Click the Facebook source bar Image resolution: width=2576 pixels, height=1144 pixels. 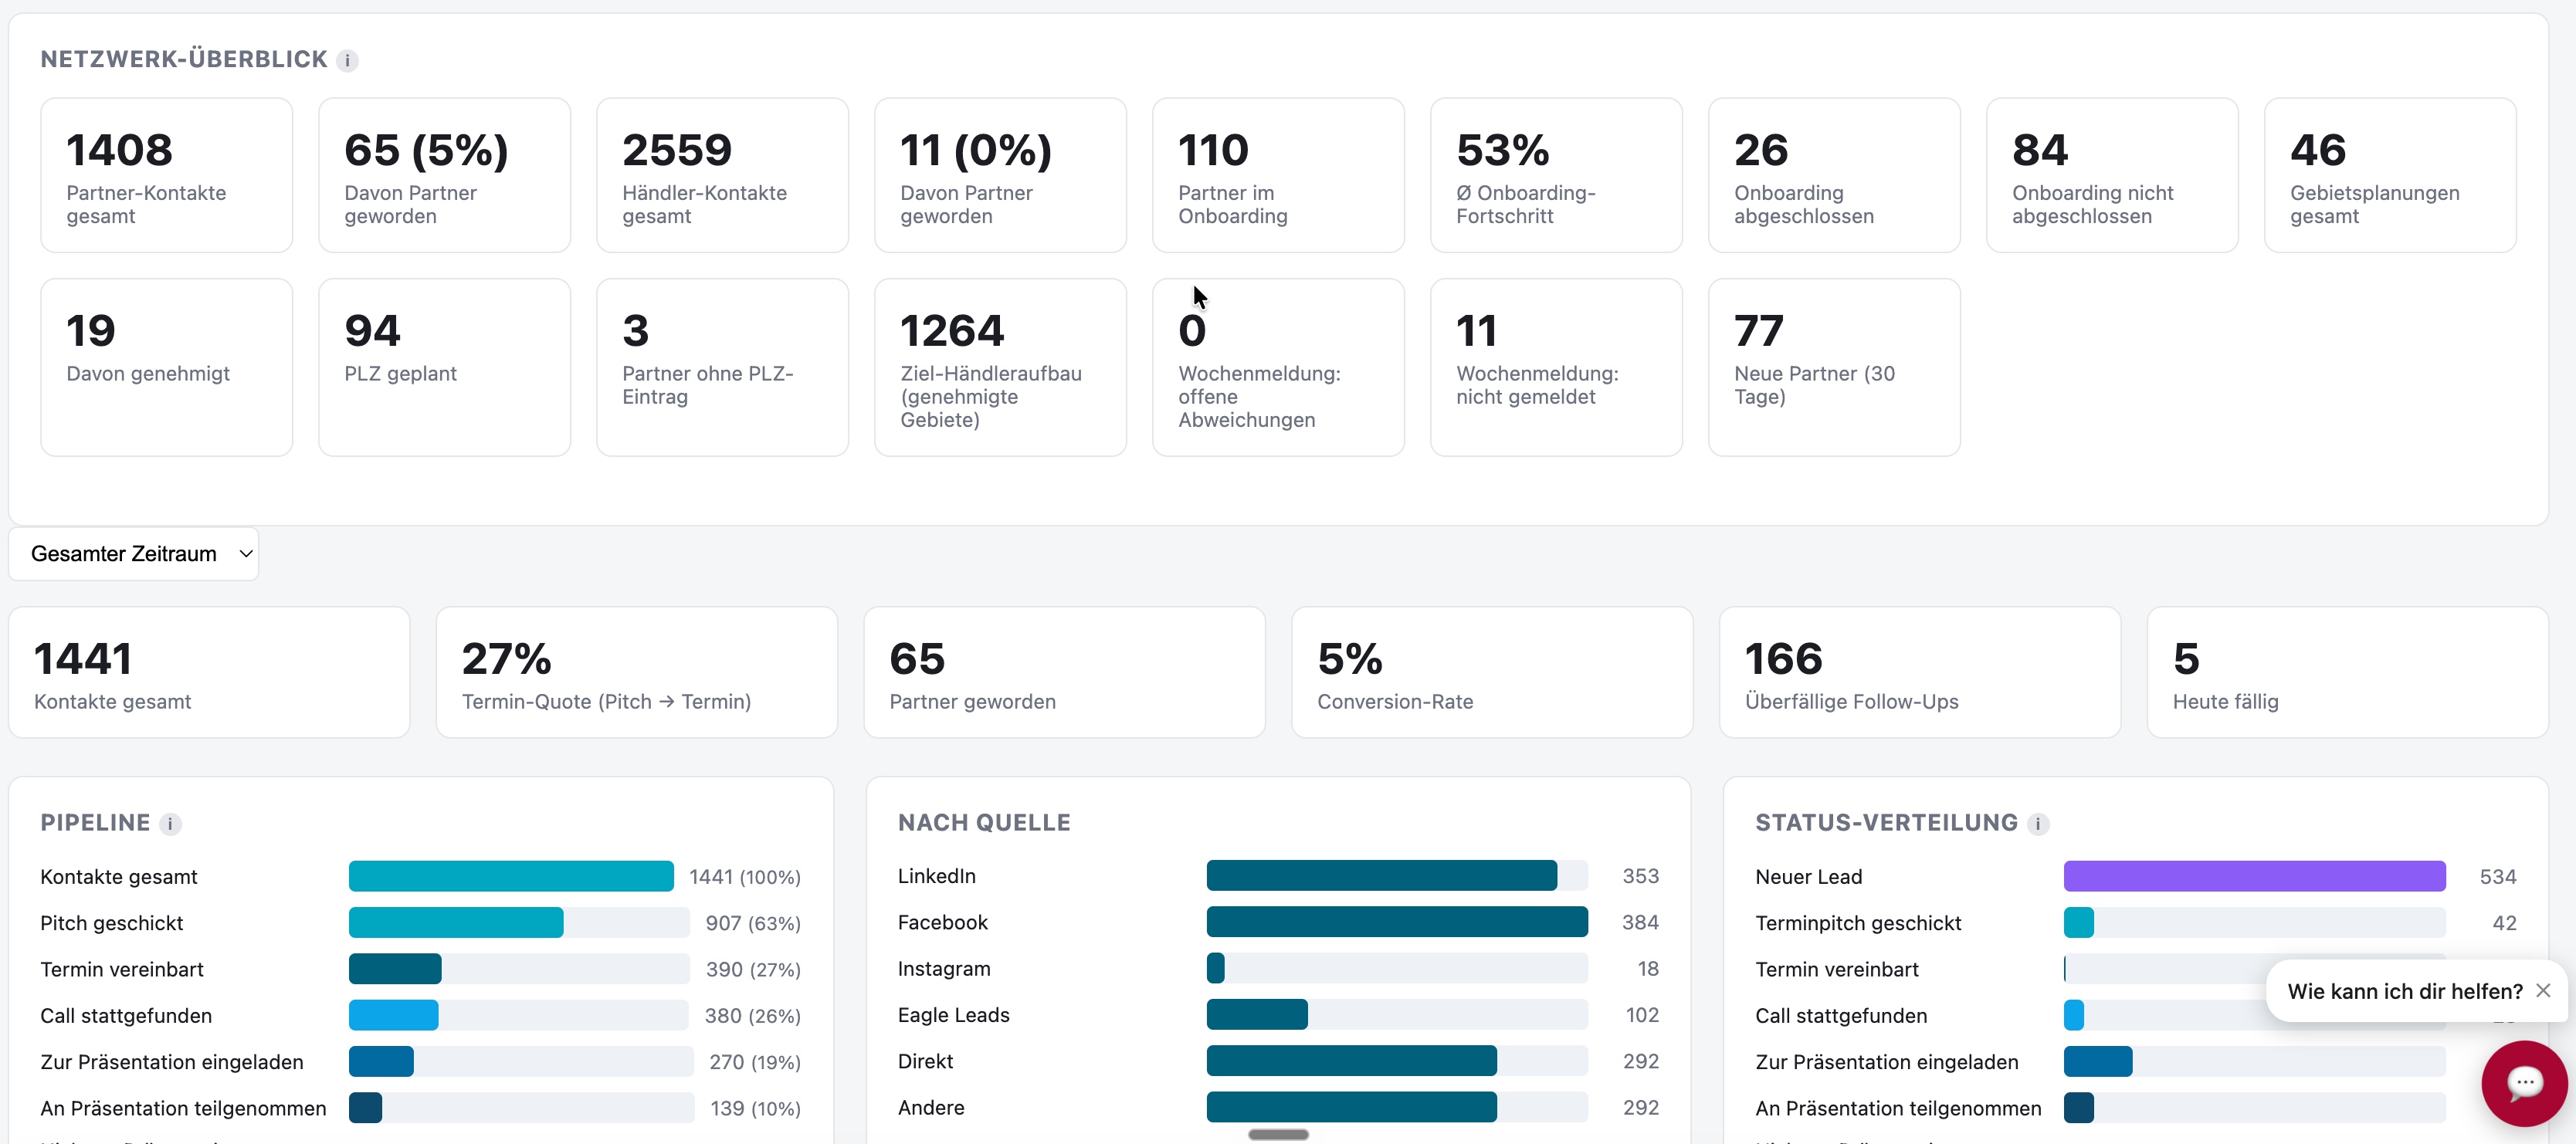coord(1397,922)
